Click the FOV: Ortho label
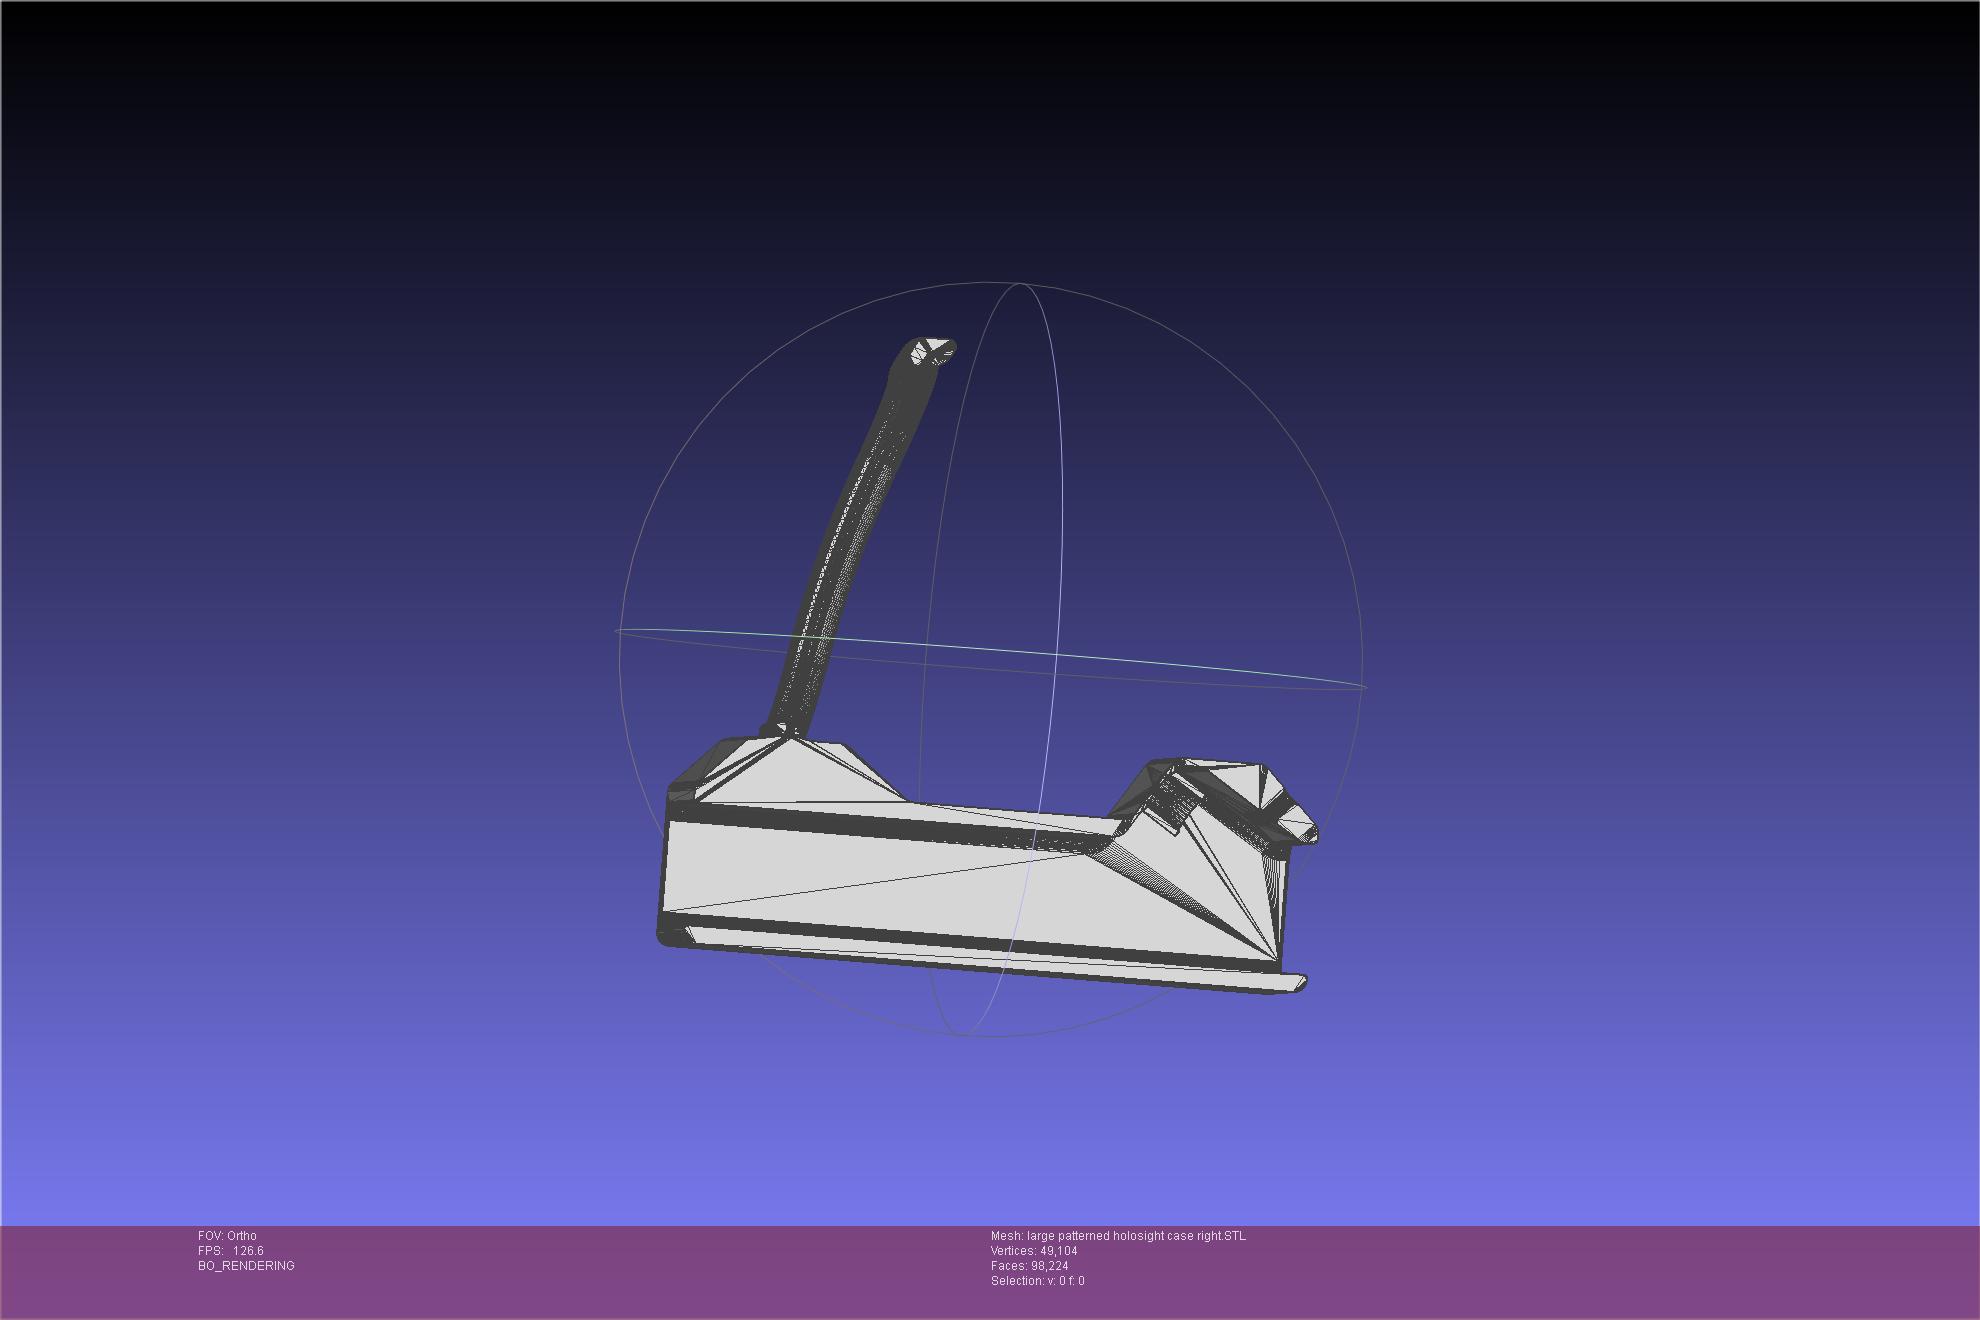The width and height of the screenshot is (1980, 1320). tap(227, 1236)
